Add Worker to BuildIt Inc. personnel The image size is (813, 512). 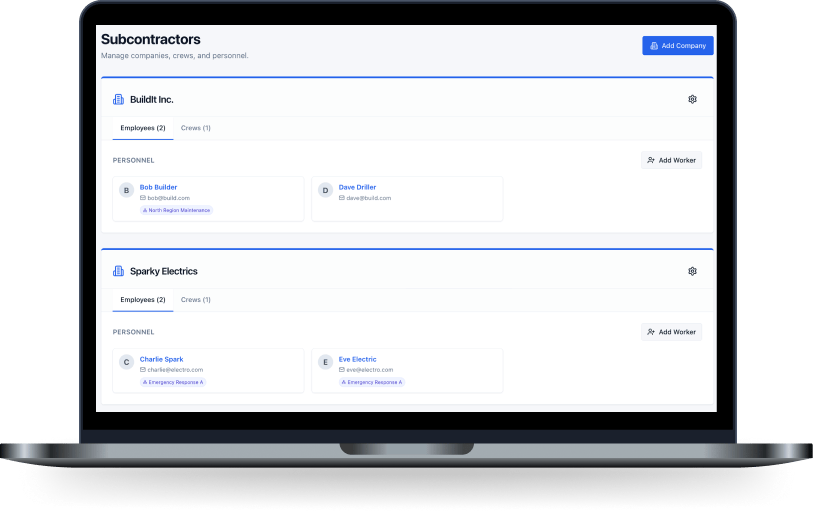(x=671, y=160)
